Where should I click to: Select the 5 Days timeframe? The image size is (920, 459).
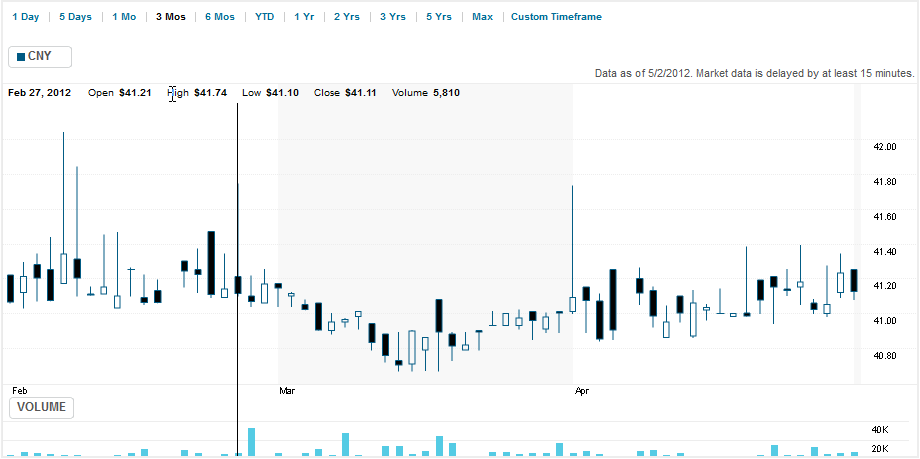tap(75, 17)
